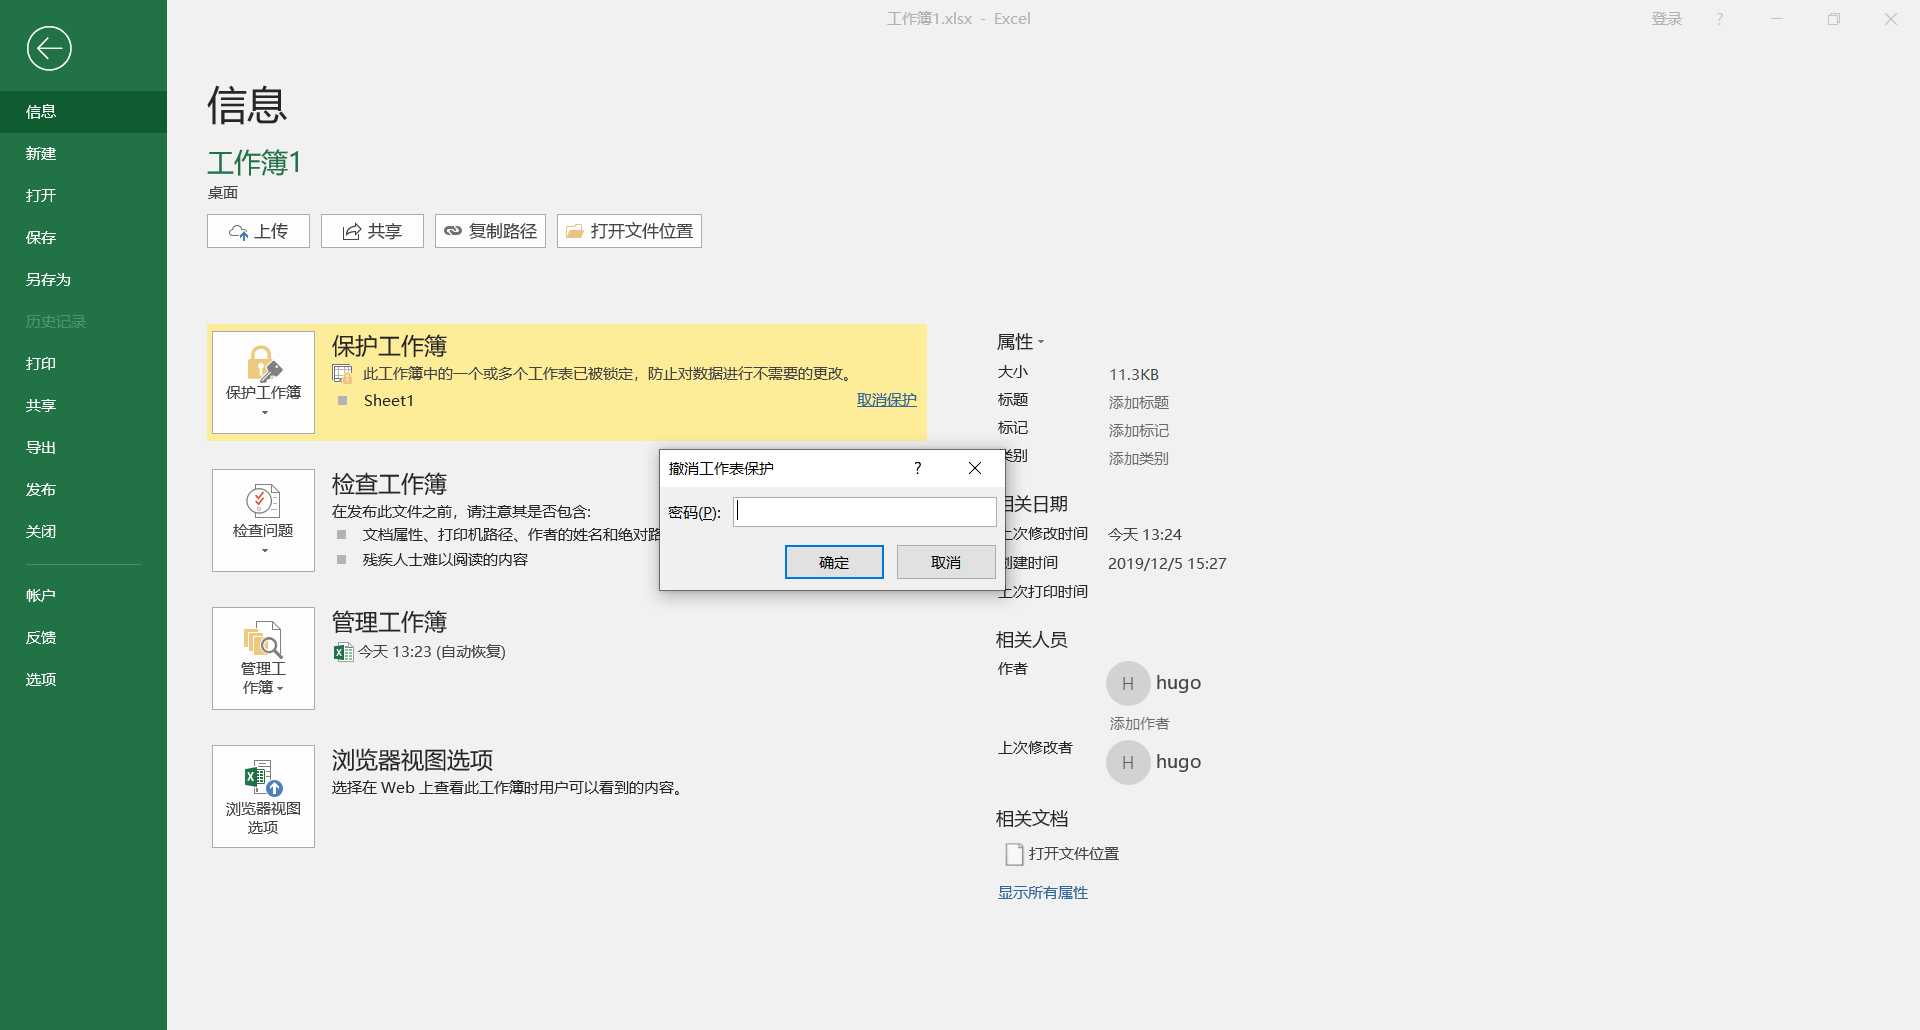Open file location under 相关文档
Image resolution: width=1920 pixels, height=1030 pixels.
click(1062, 854)
